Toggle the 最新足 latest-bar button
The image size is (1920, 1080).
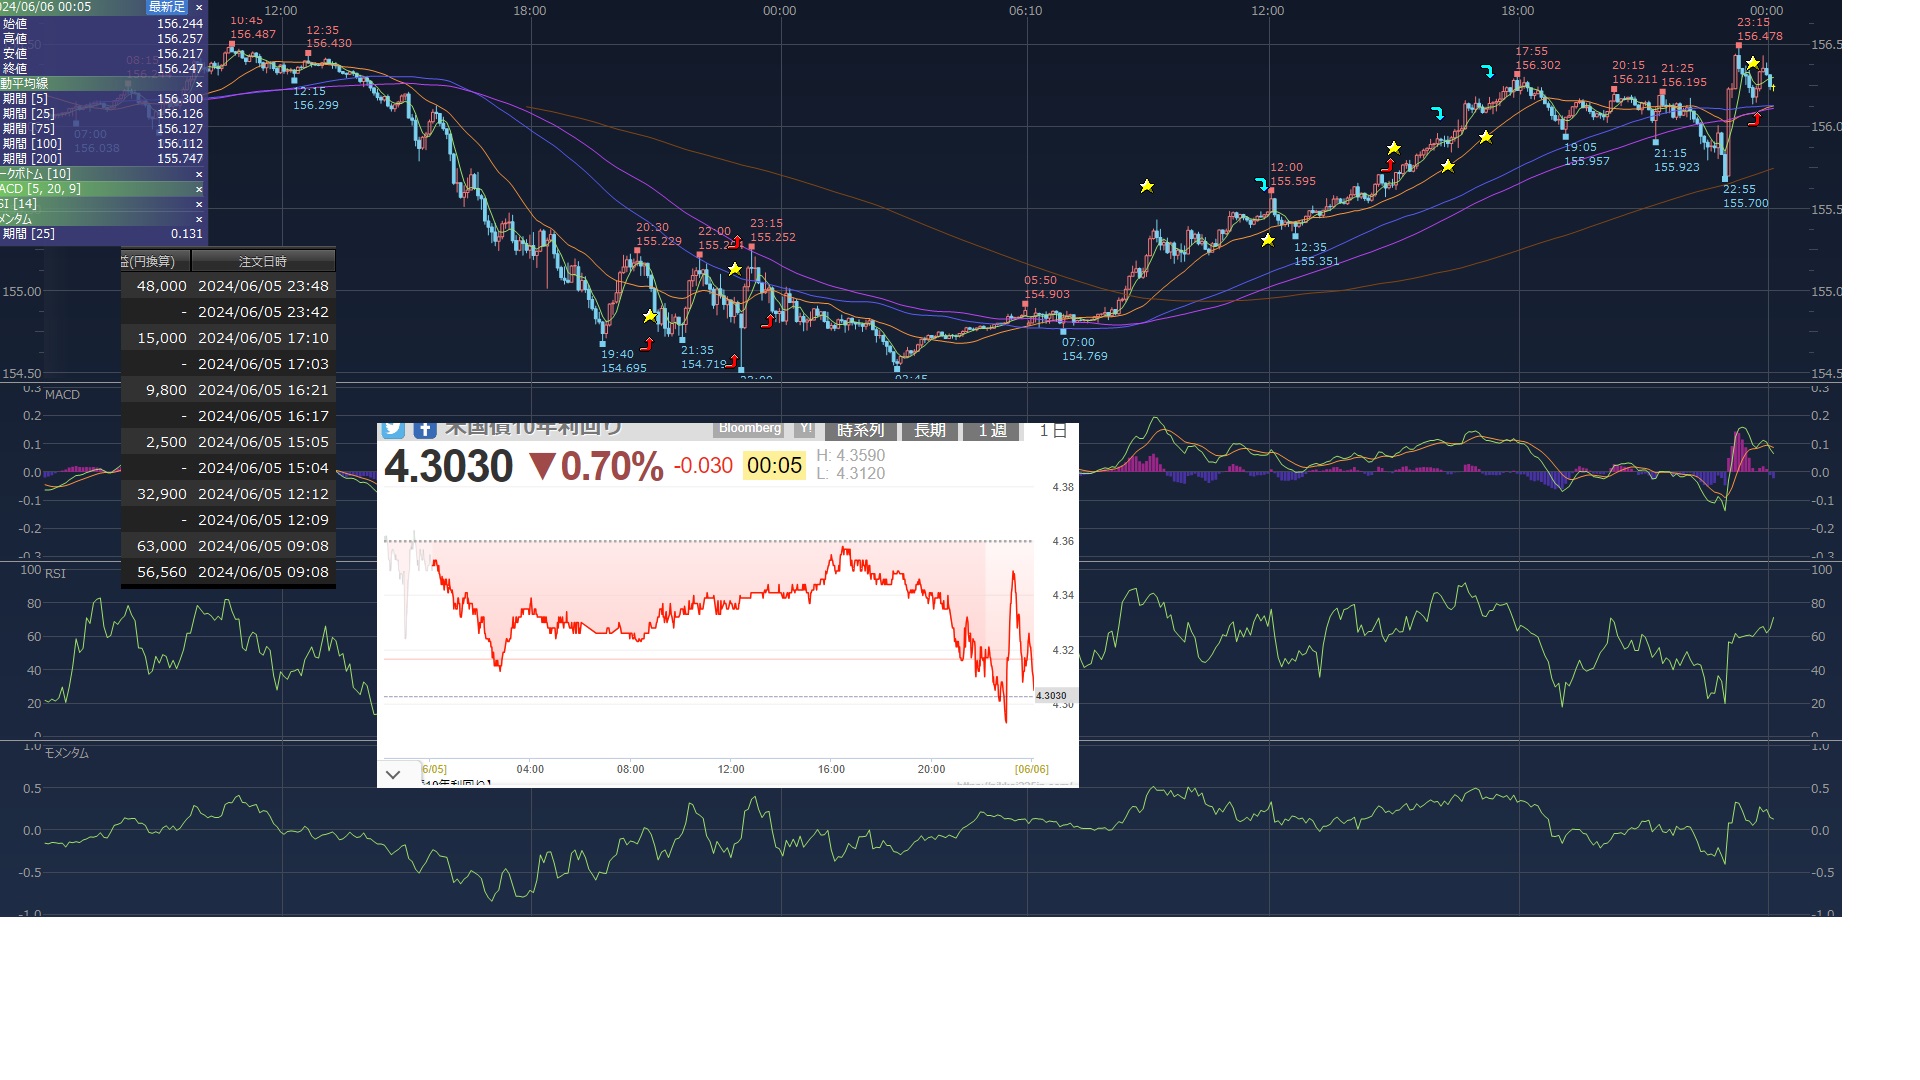coord(167,7)
